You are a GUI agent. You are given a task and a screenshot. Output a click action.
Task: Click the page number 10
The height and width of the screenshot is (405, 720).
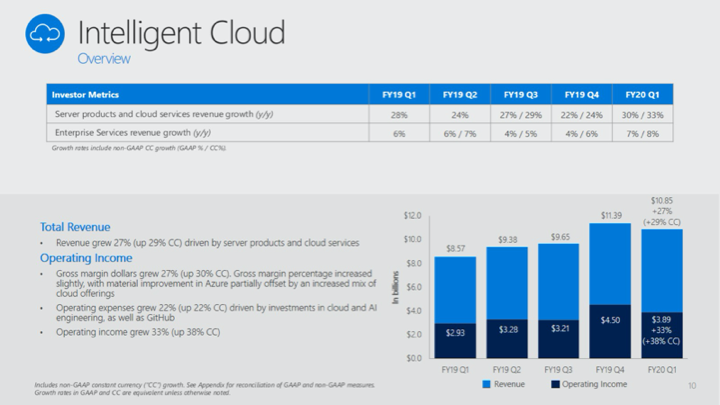691,384
